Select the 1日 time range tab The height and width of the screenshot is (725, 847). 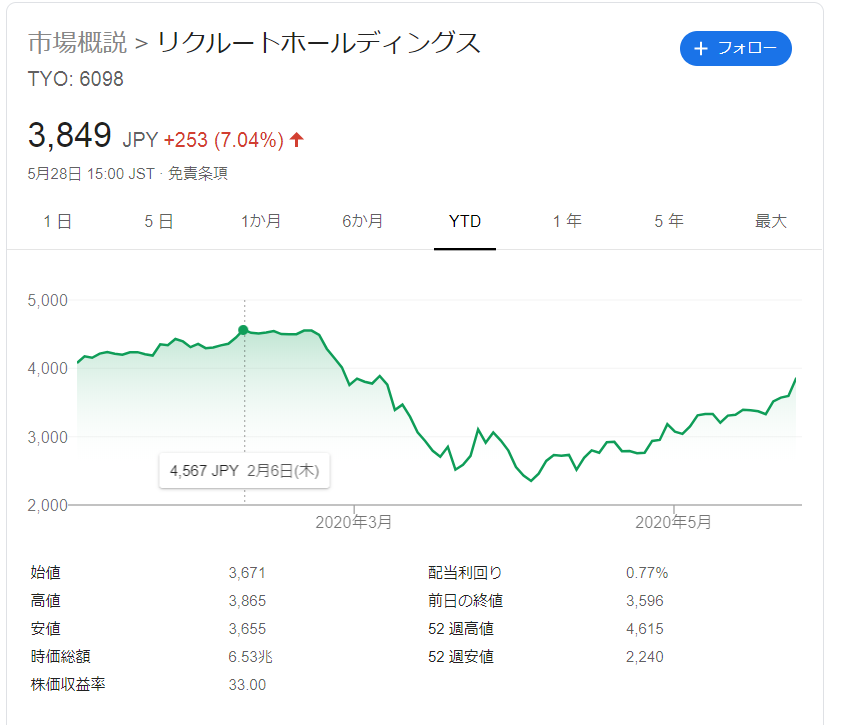(x=57, y=221)
